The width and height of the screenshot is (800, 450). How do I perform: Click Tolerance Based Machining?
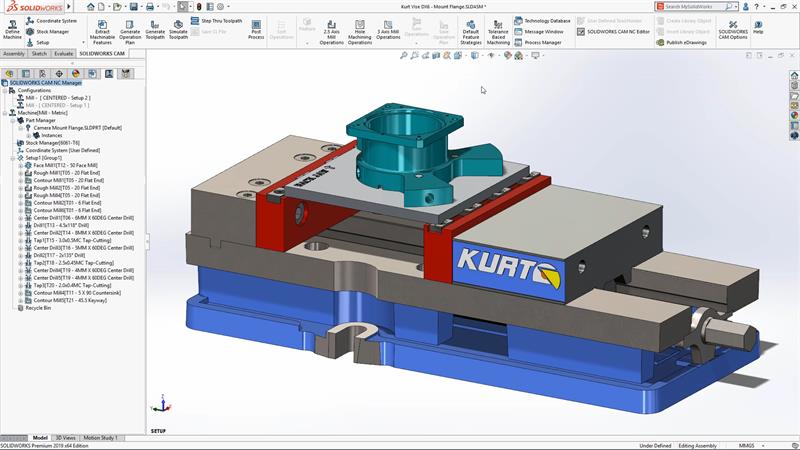(x=498, y=32)
